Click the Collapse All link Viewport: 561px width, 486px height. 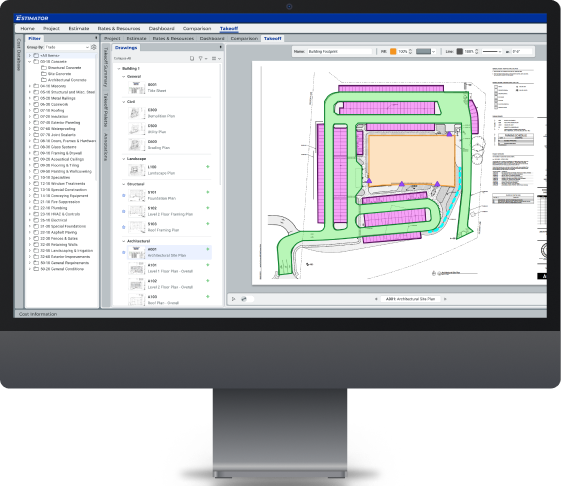coord(122,58)
